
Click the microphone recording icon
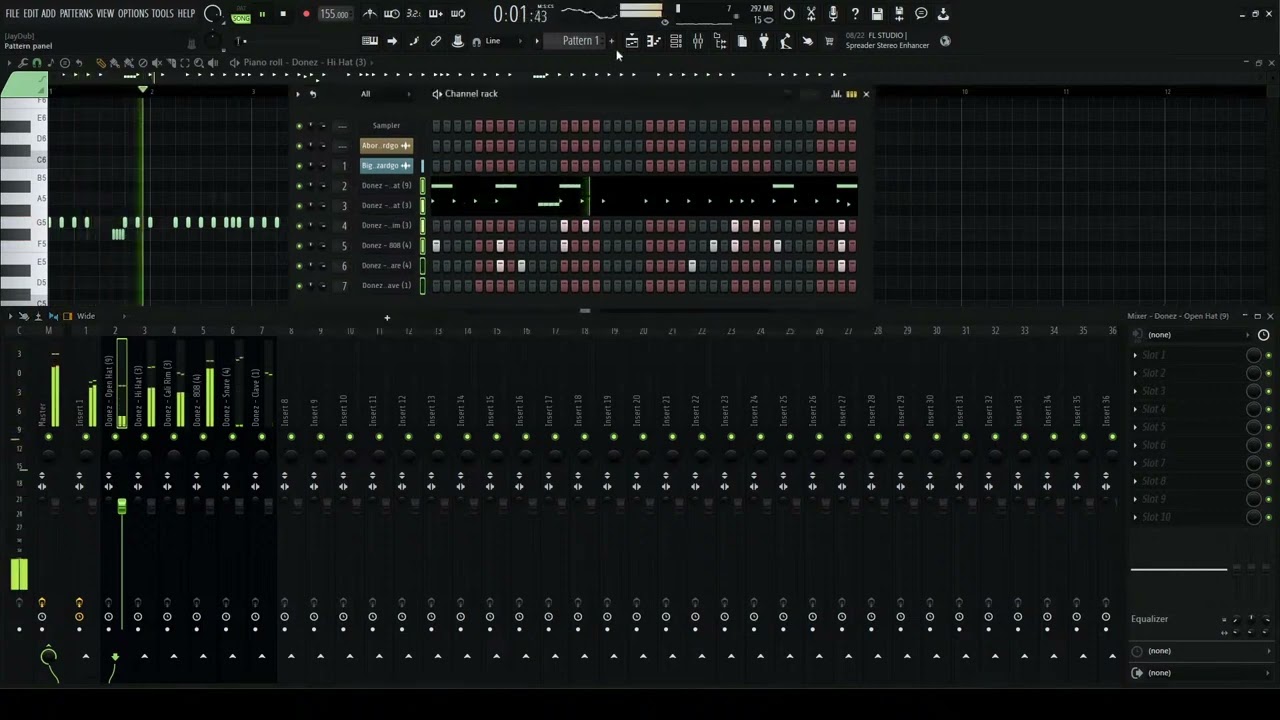[833, 14]
